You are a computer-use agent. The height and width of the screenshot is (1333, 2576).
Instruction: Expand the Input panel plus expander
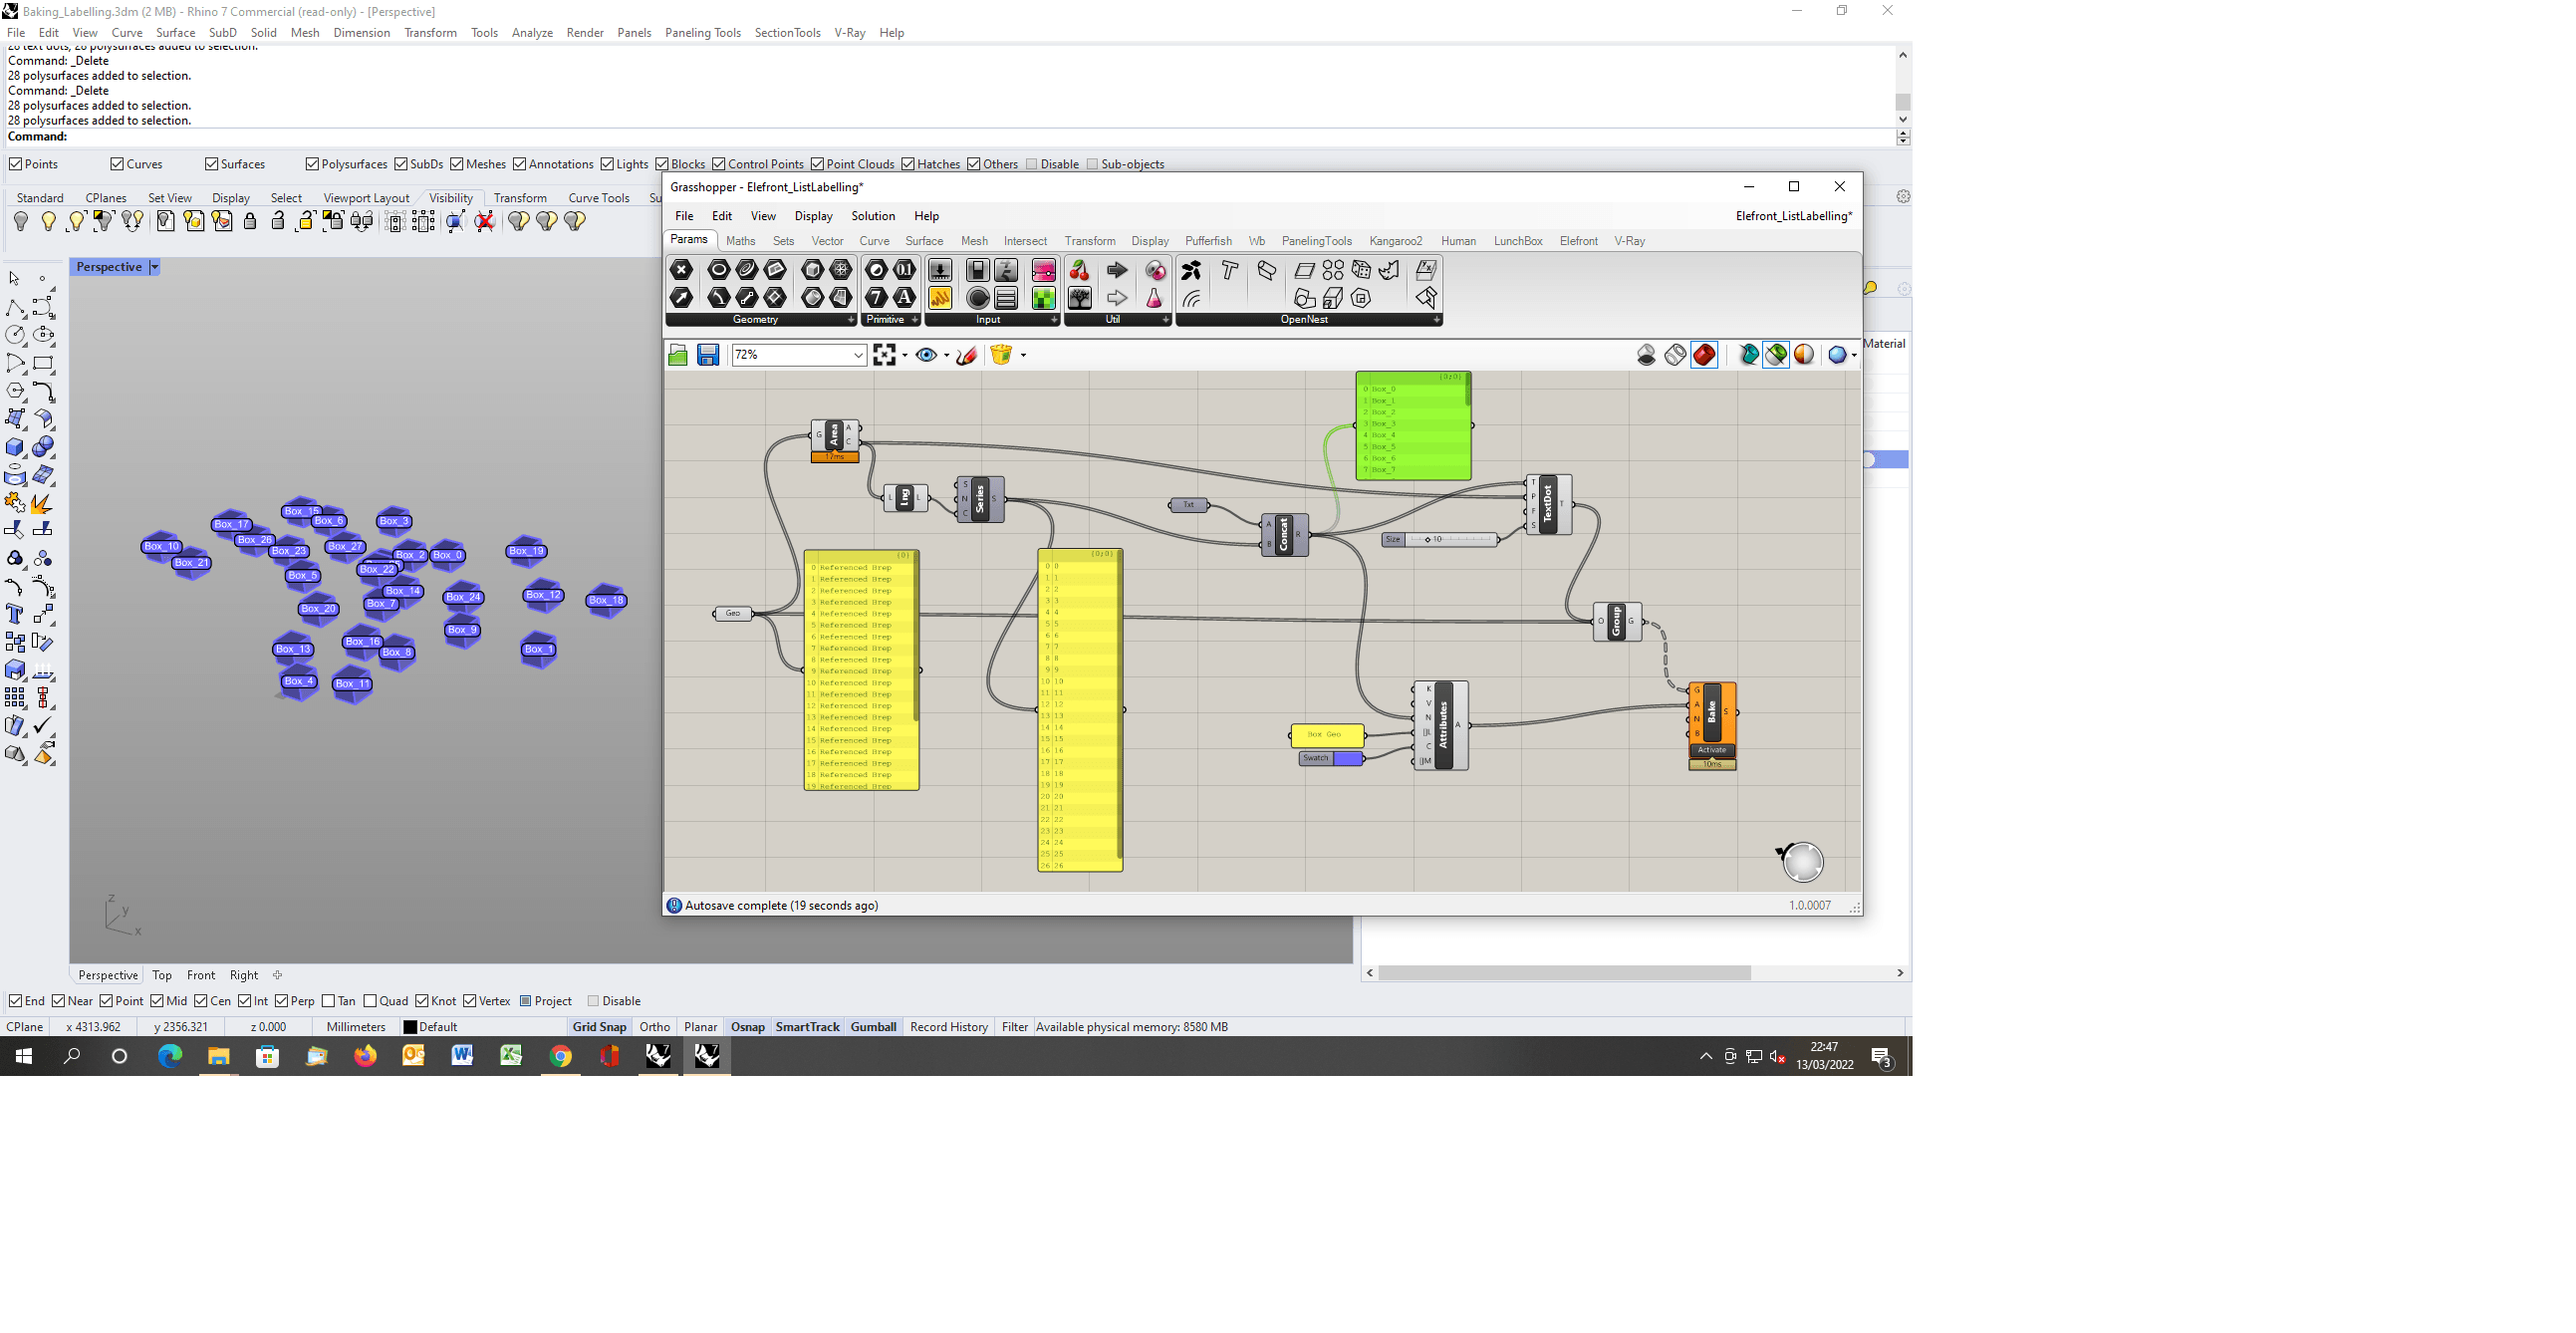pyautogui.click(x=1053, y=320)
